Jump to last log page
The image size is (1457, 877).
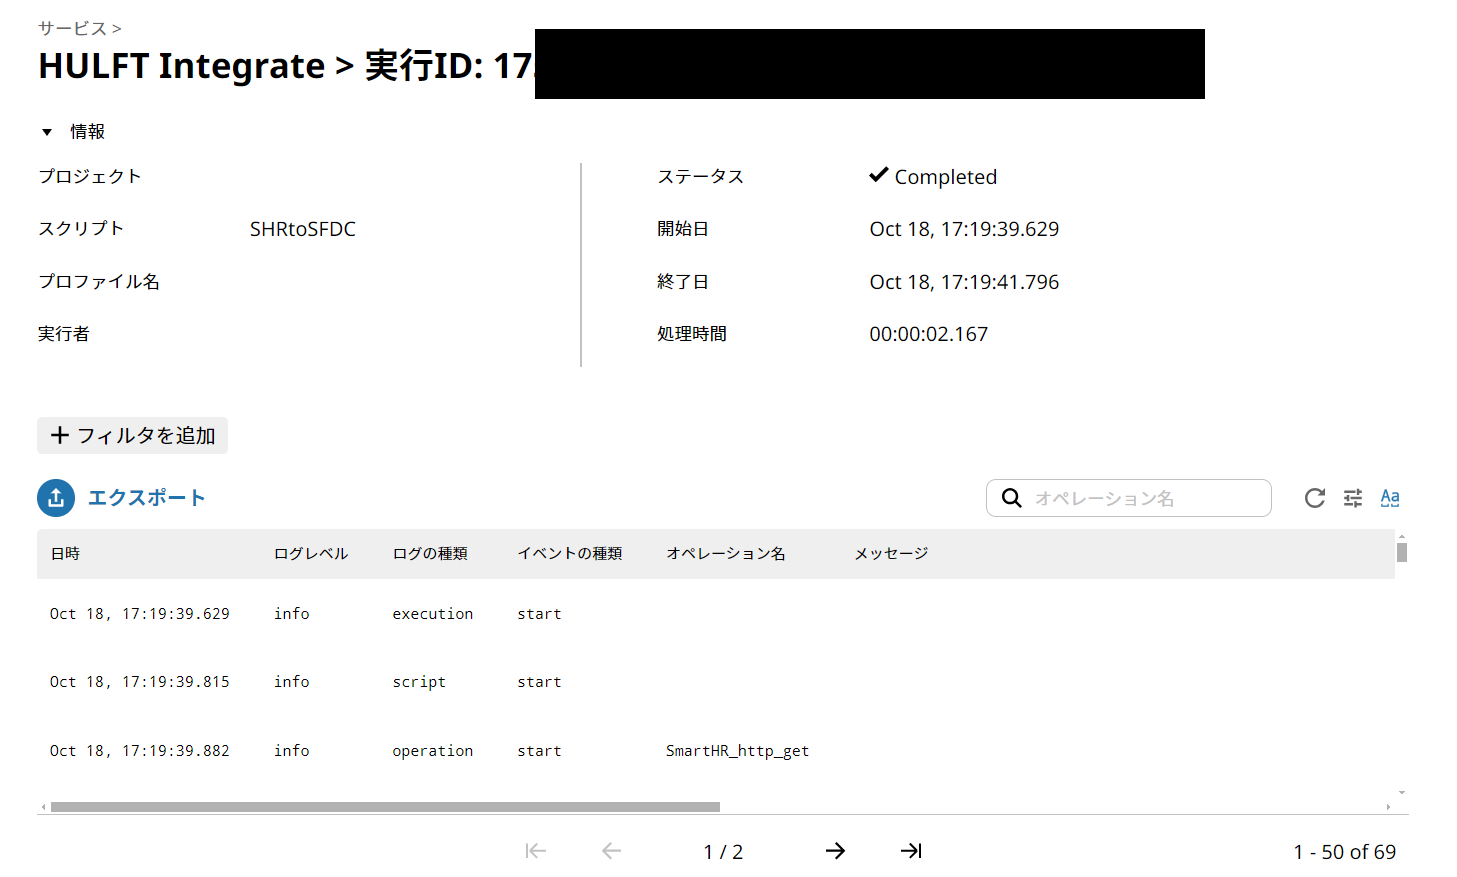pos(910,851)
